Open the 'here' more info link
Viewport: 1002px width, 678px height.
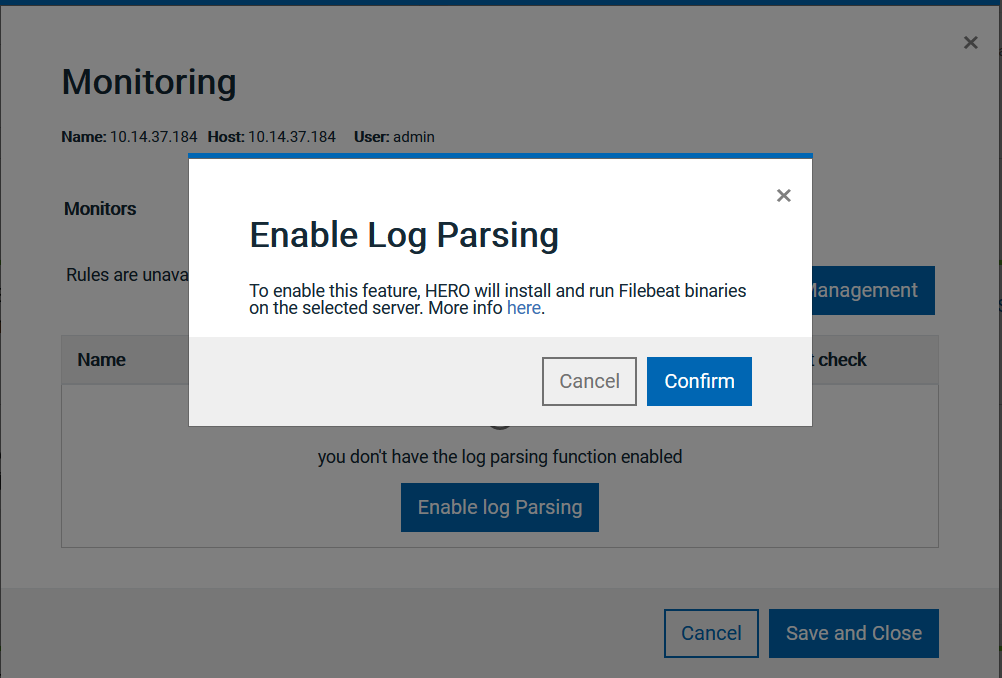coord(523,308)
